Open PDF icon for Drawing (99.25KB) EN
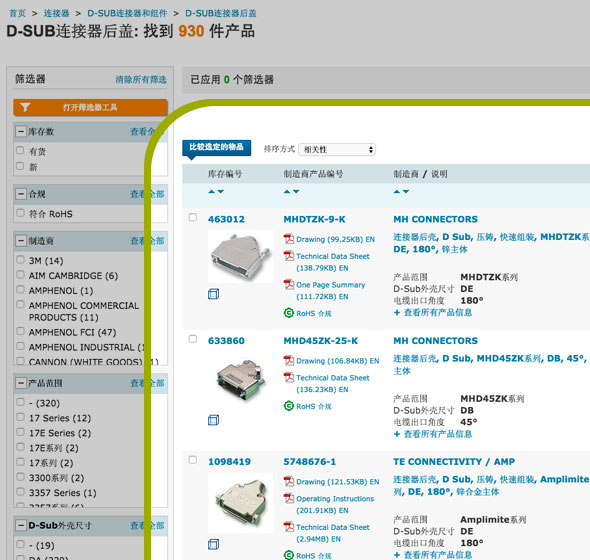Viewport: 590px width, 560px height. tap(289, 239)
